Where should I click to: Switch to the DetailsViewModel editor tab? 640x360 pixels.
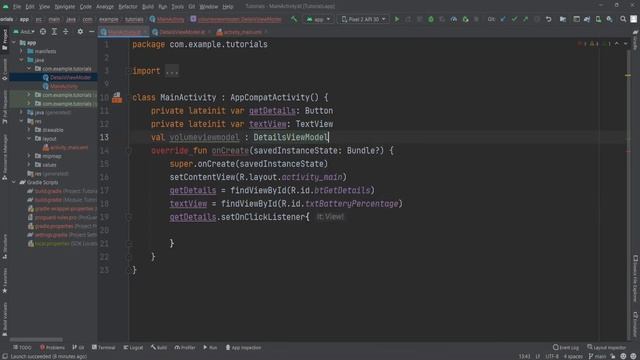182,32
